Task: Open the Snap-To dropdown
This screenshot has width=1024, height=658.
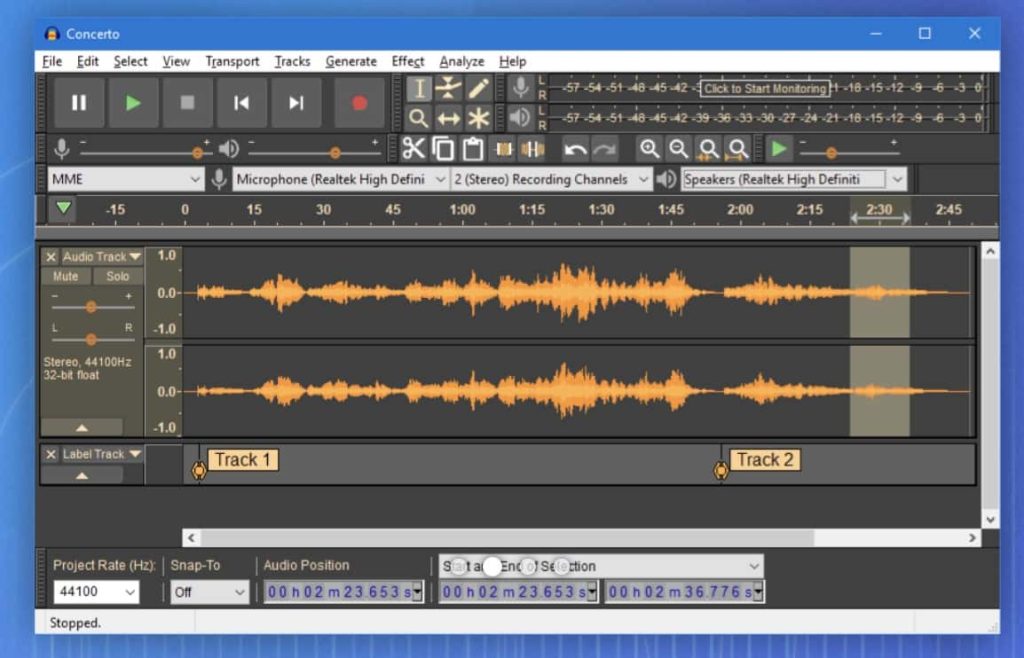Action: click(209, 592)
